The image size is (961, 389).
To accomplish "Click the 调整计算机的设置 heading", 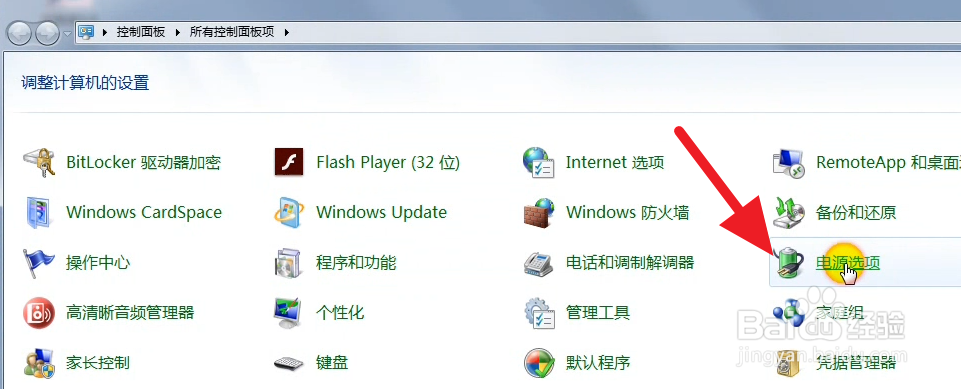I will point(85,83).
